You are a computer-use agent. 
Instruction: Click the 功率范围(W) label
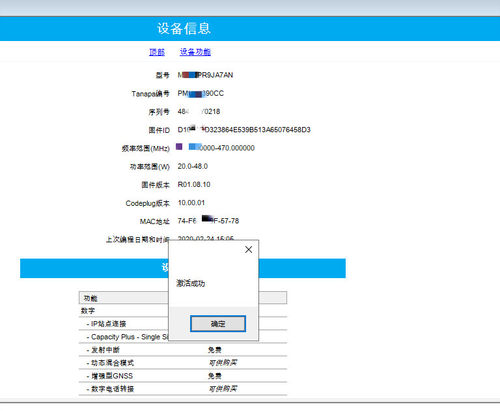[x=150, y=166]
